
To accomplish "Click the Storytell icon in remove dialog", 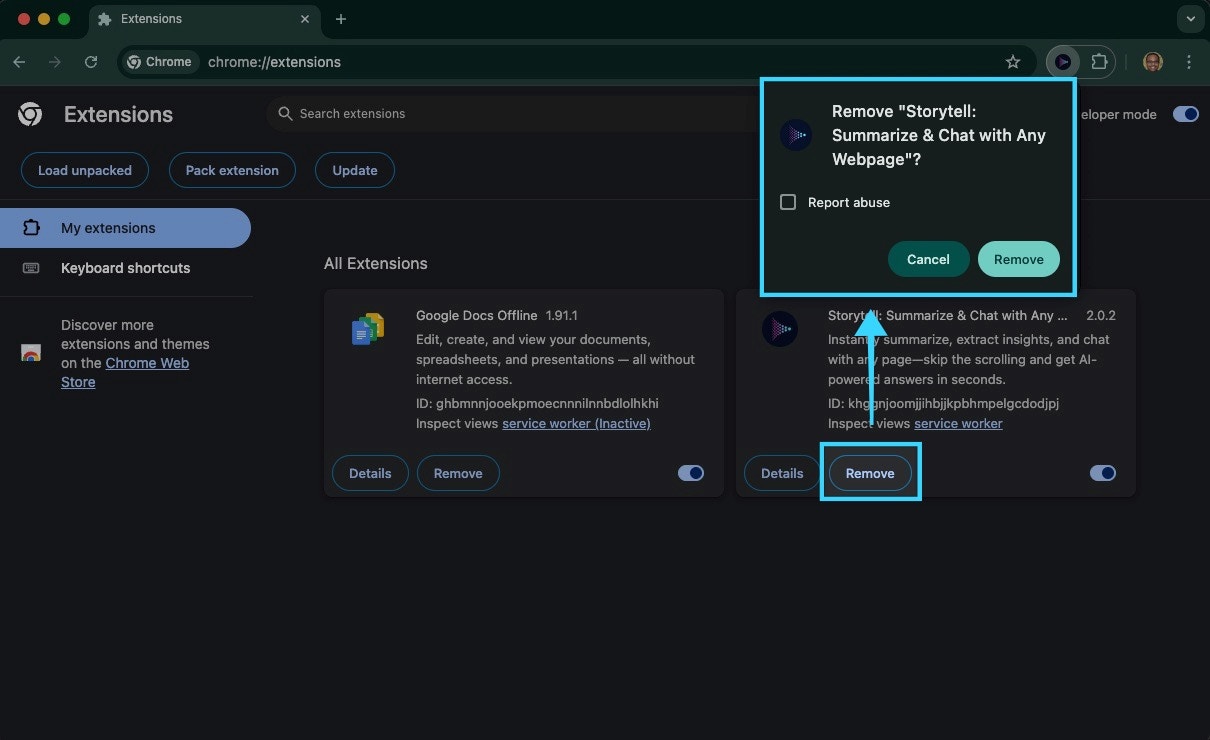I will point(796,135).
